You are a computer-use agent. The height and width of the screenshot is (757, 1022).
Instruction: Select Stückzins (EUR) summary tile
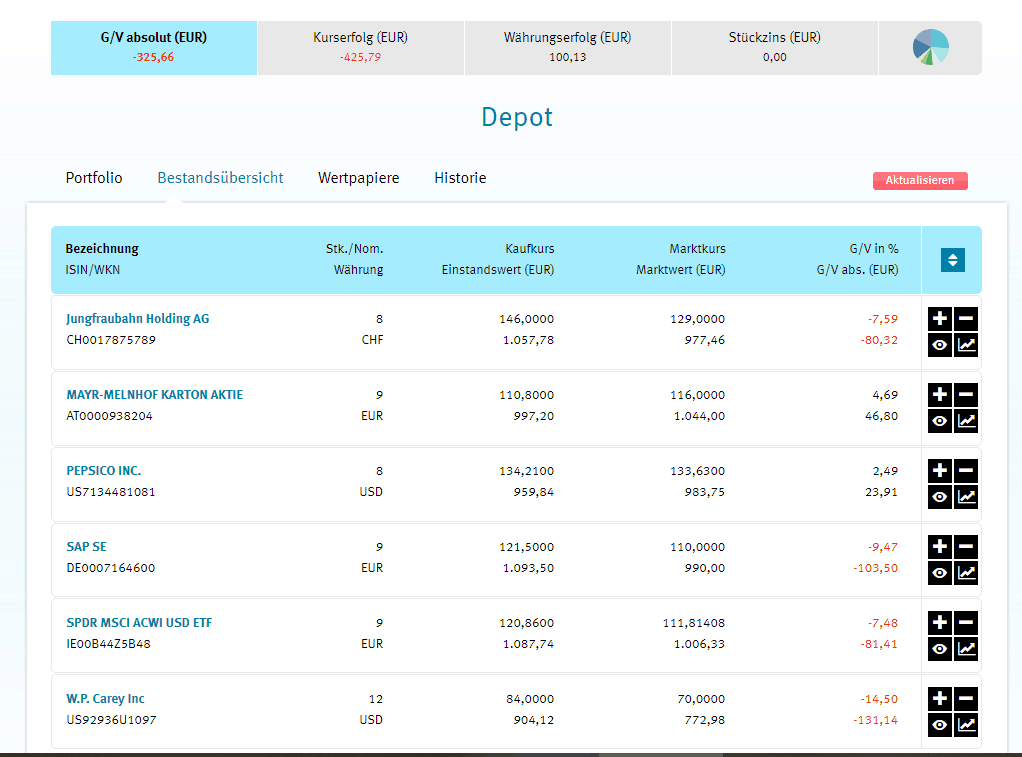pos(775,48)
